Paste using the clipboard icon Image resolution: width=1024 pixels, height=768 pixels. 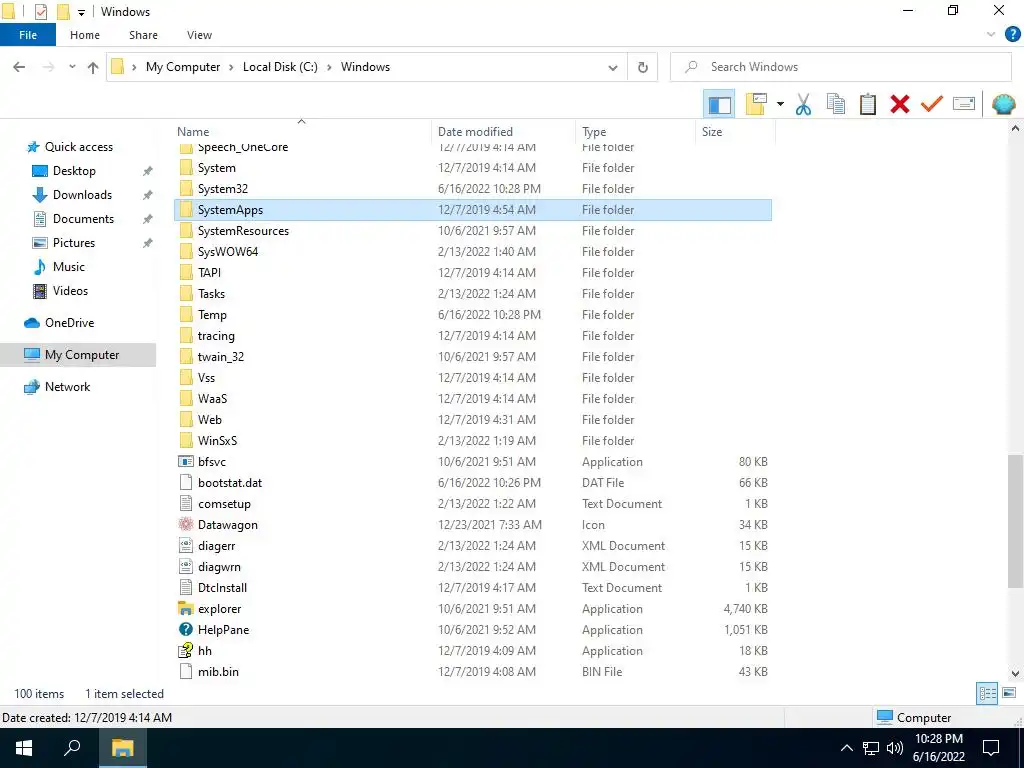tap(867, 104)
